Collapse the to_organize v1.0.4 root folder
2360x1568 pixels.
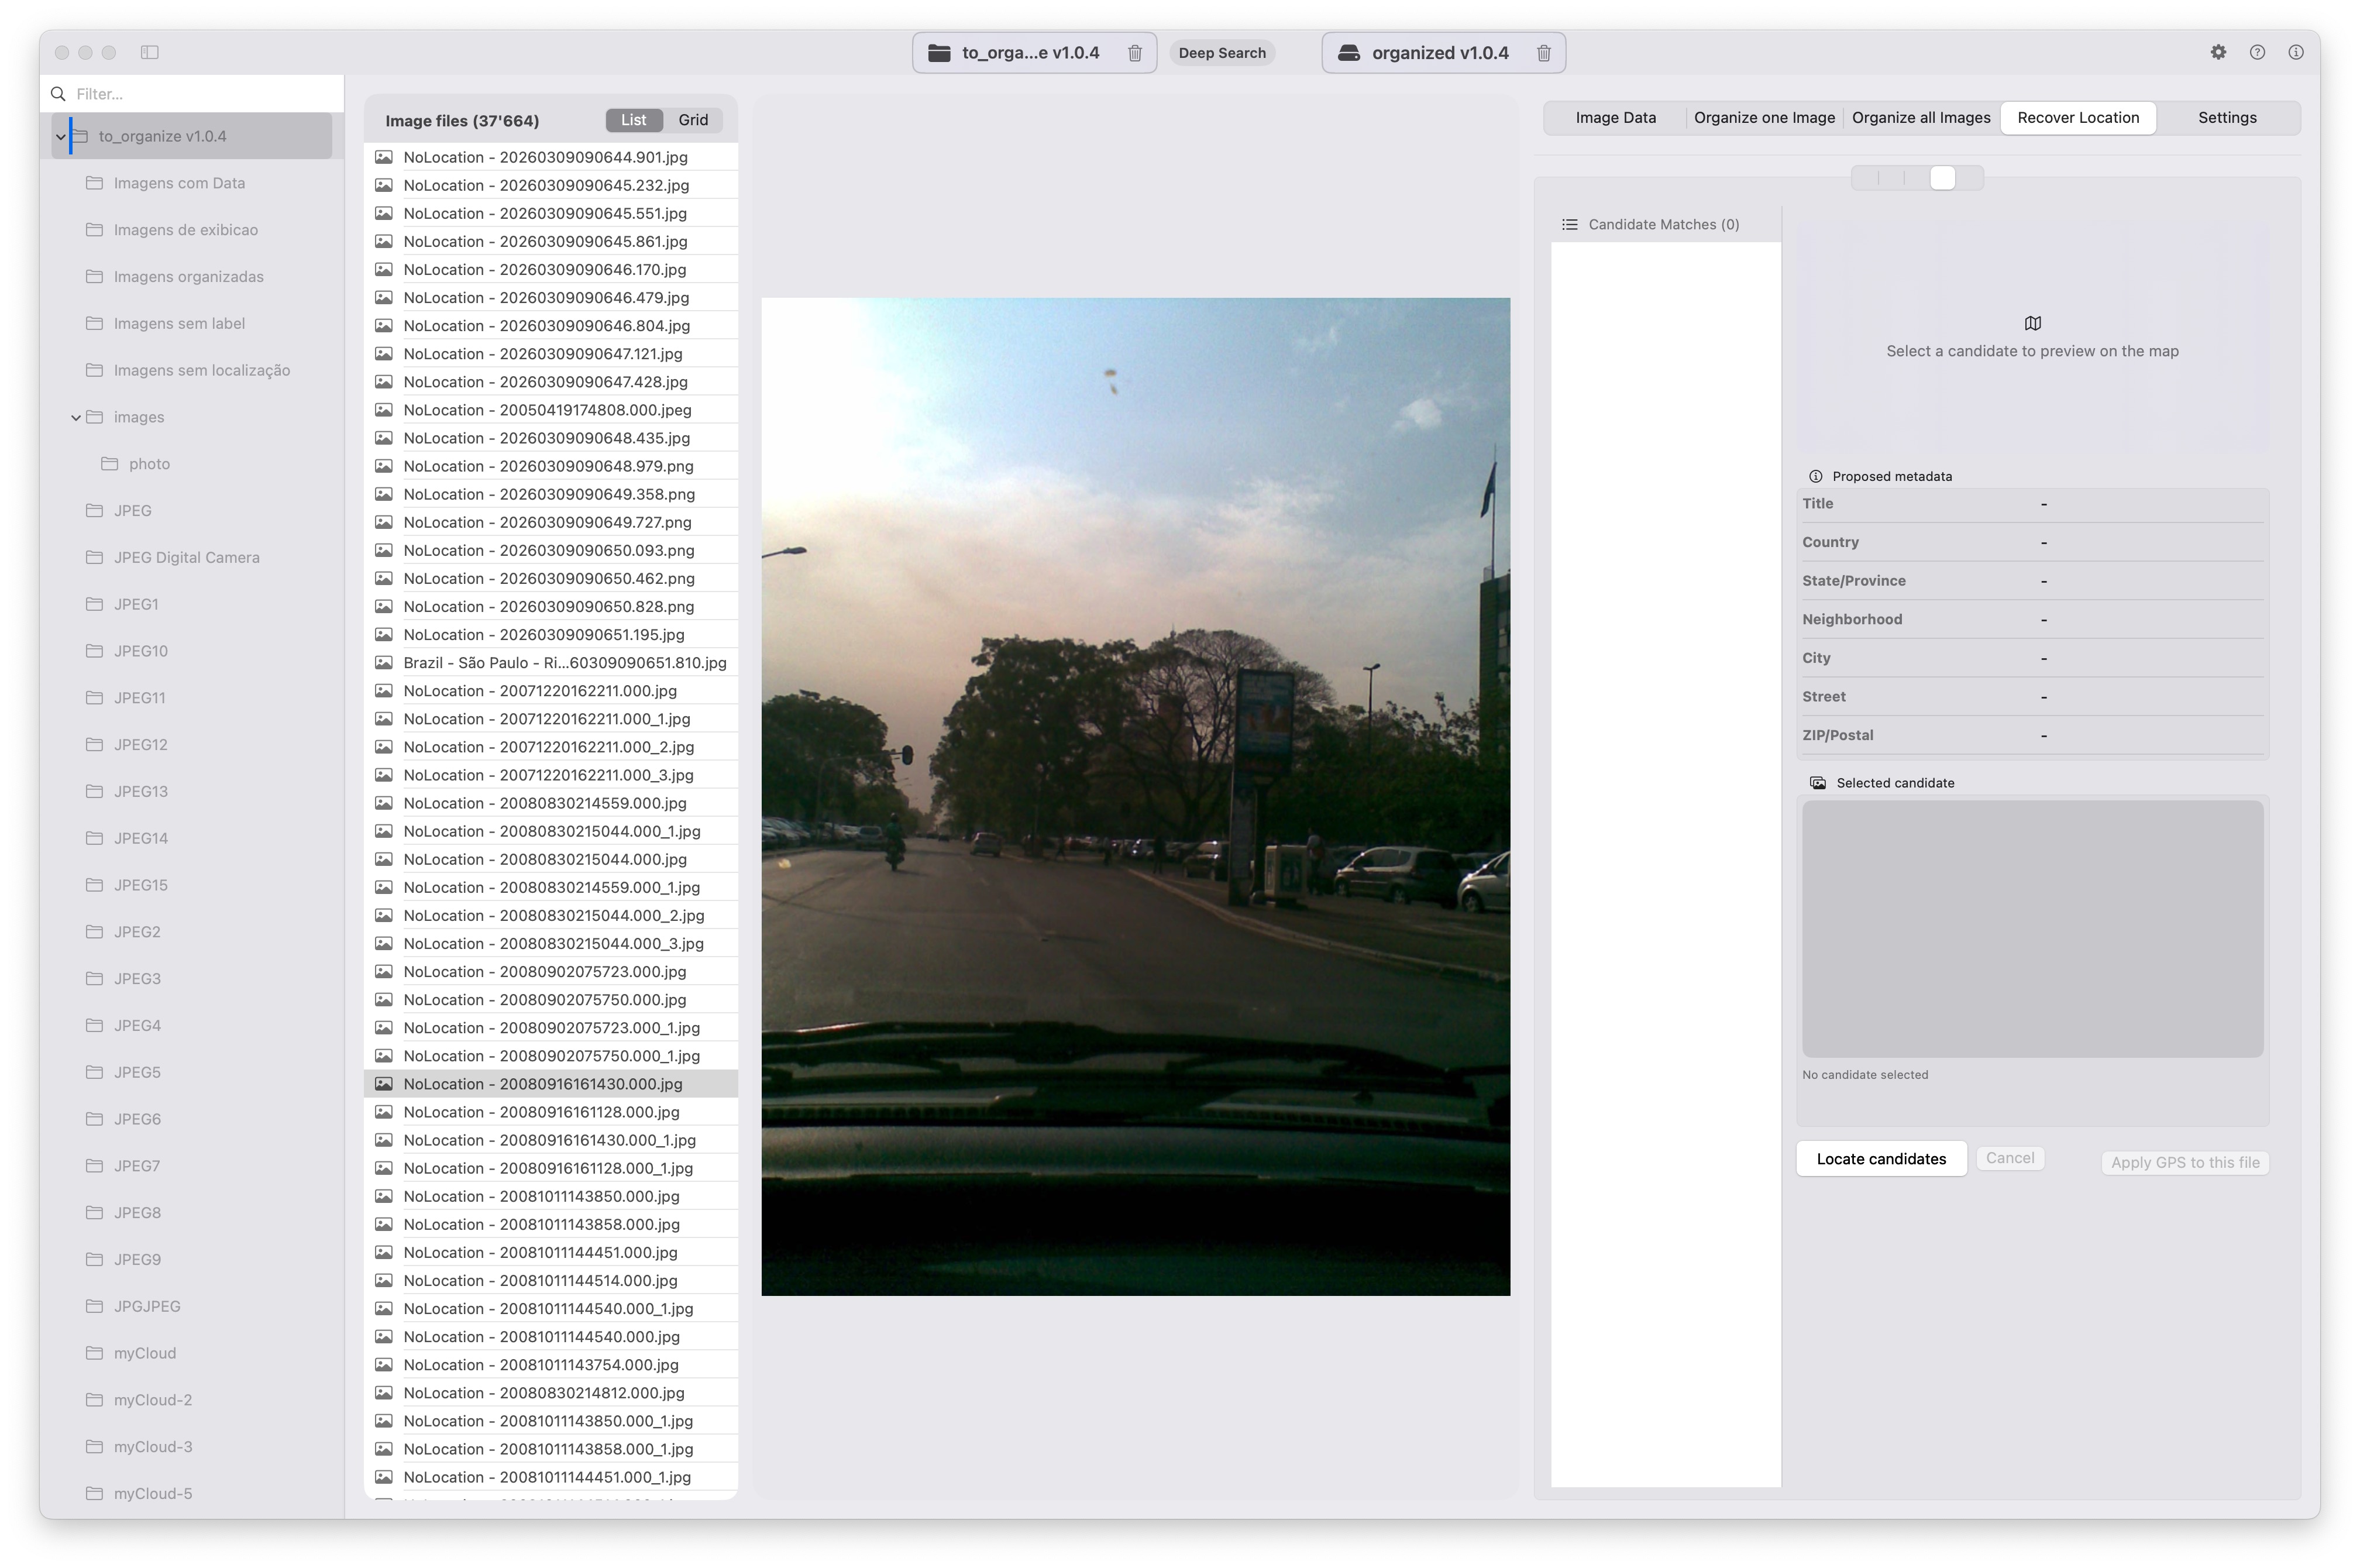[x=61, y=137]
